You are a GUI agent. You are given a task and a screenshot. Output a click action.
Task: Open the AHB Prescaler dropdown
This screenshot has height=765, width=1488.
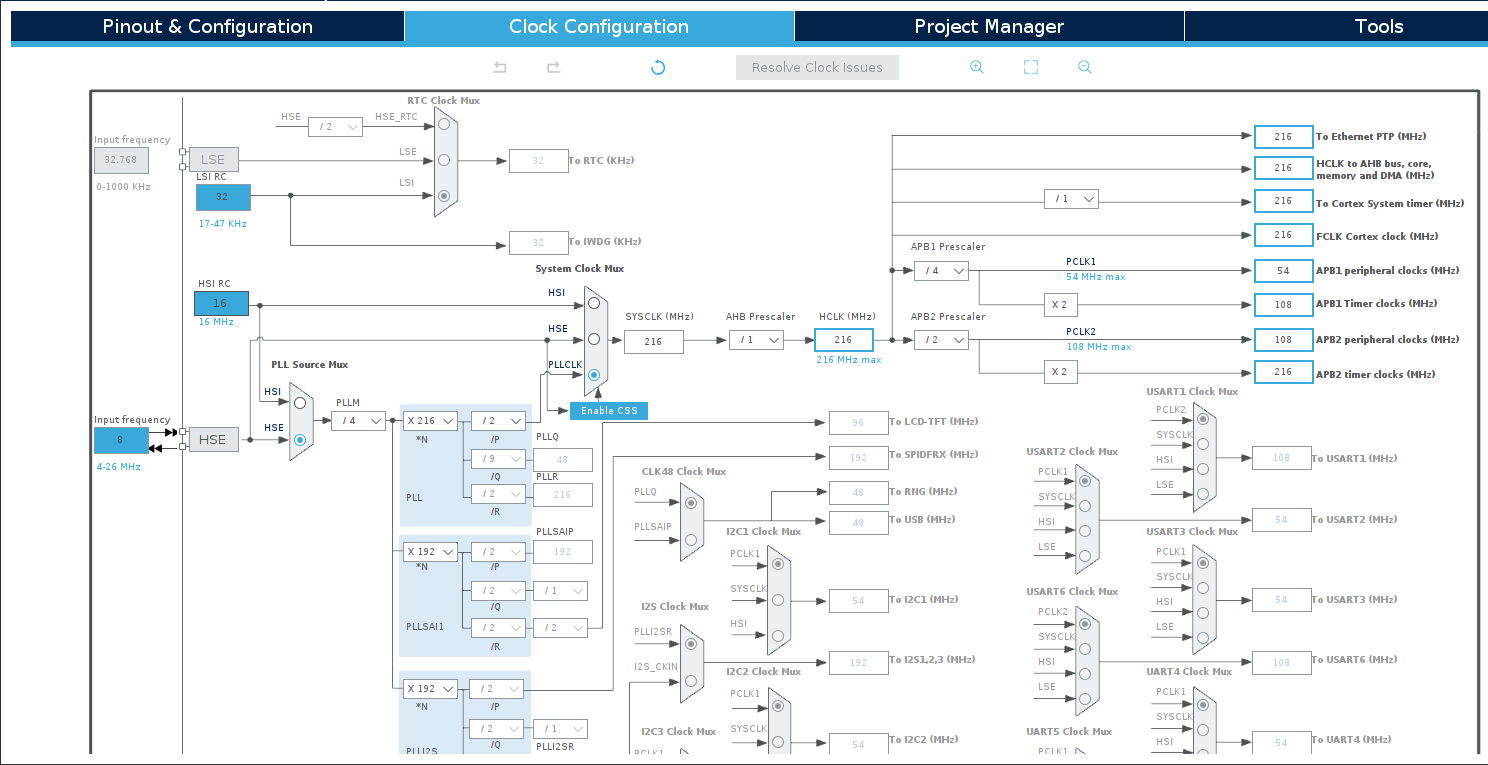pos(757,340)
